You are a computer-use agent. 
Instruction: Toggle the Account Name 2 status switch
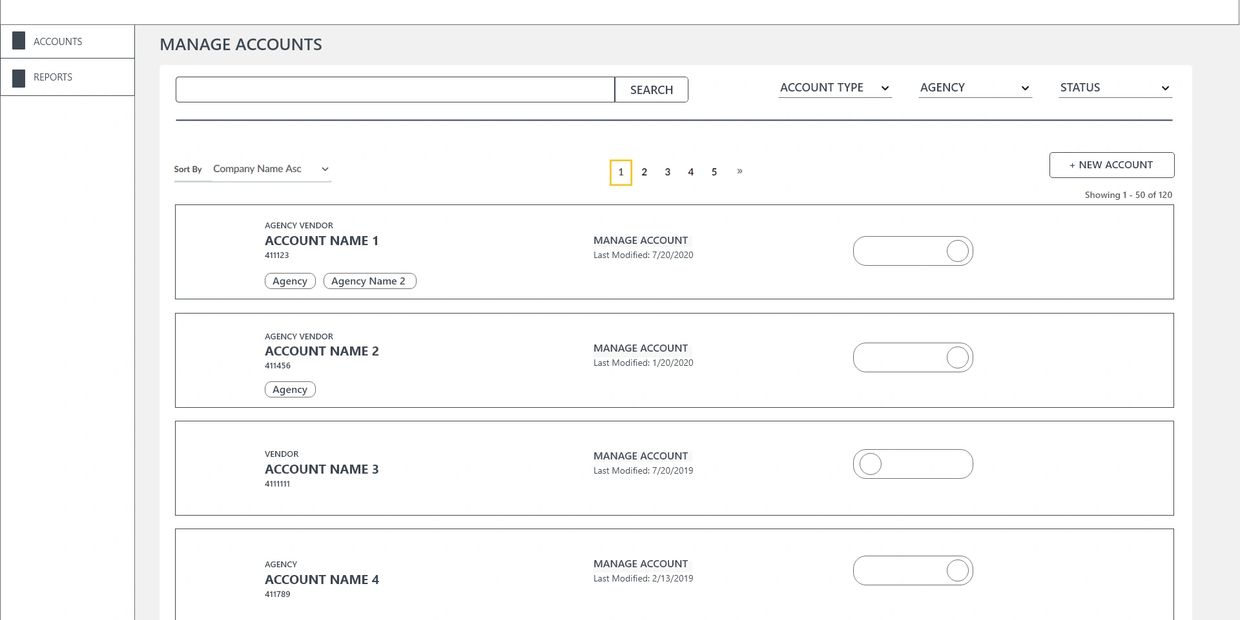point(912,357)
